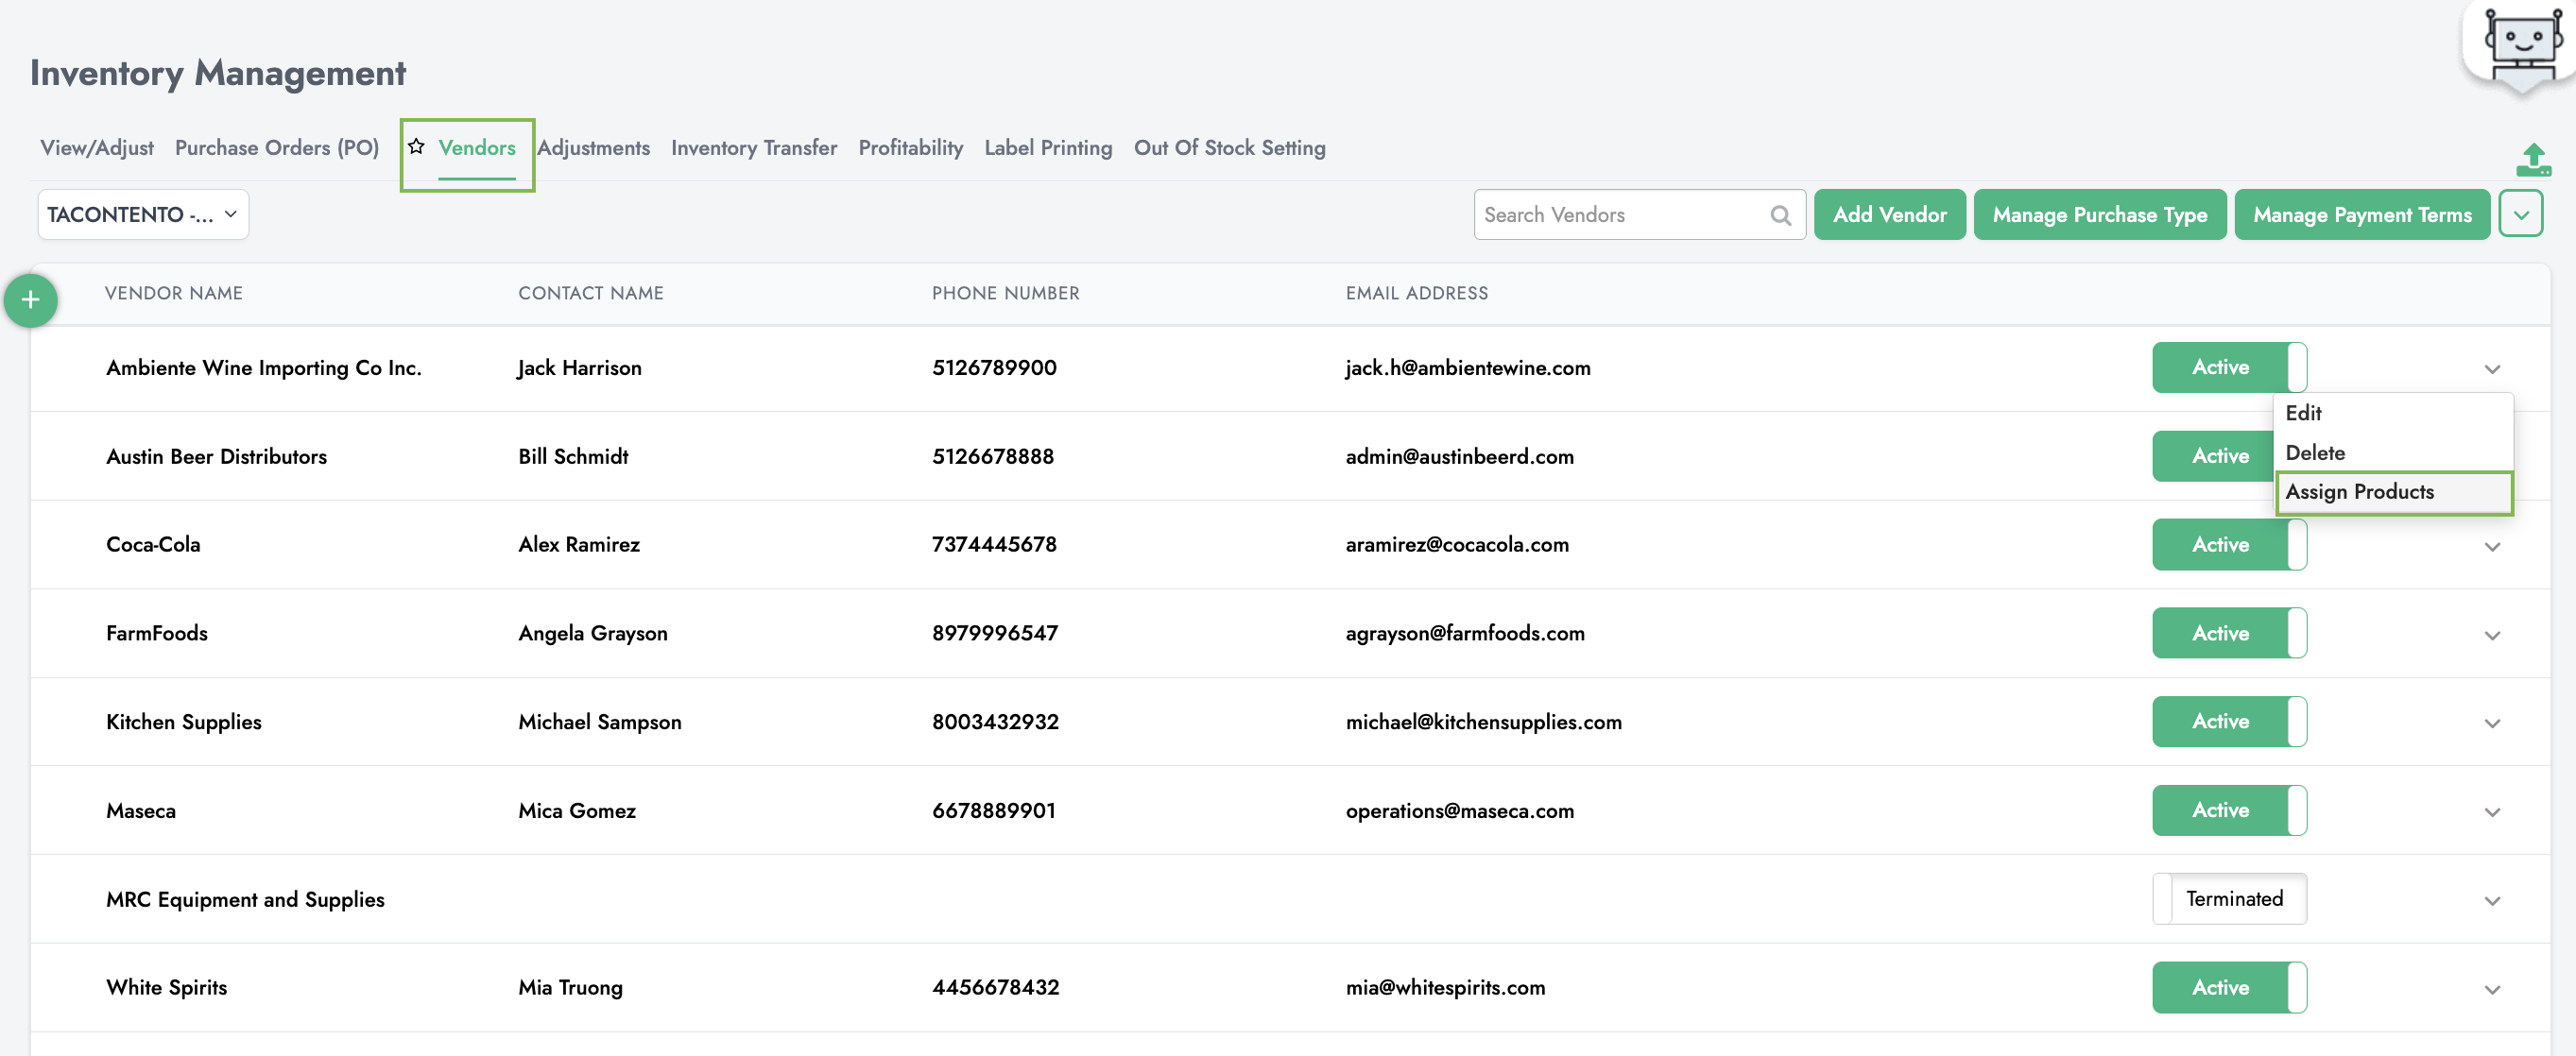The image size is (2576, 1056).
Task: Toggle MRC Equipment Terminated status switch
Action: pyautogui.click(x=2228, y=899)
